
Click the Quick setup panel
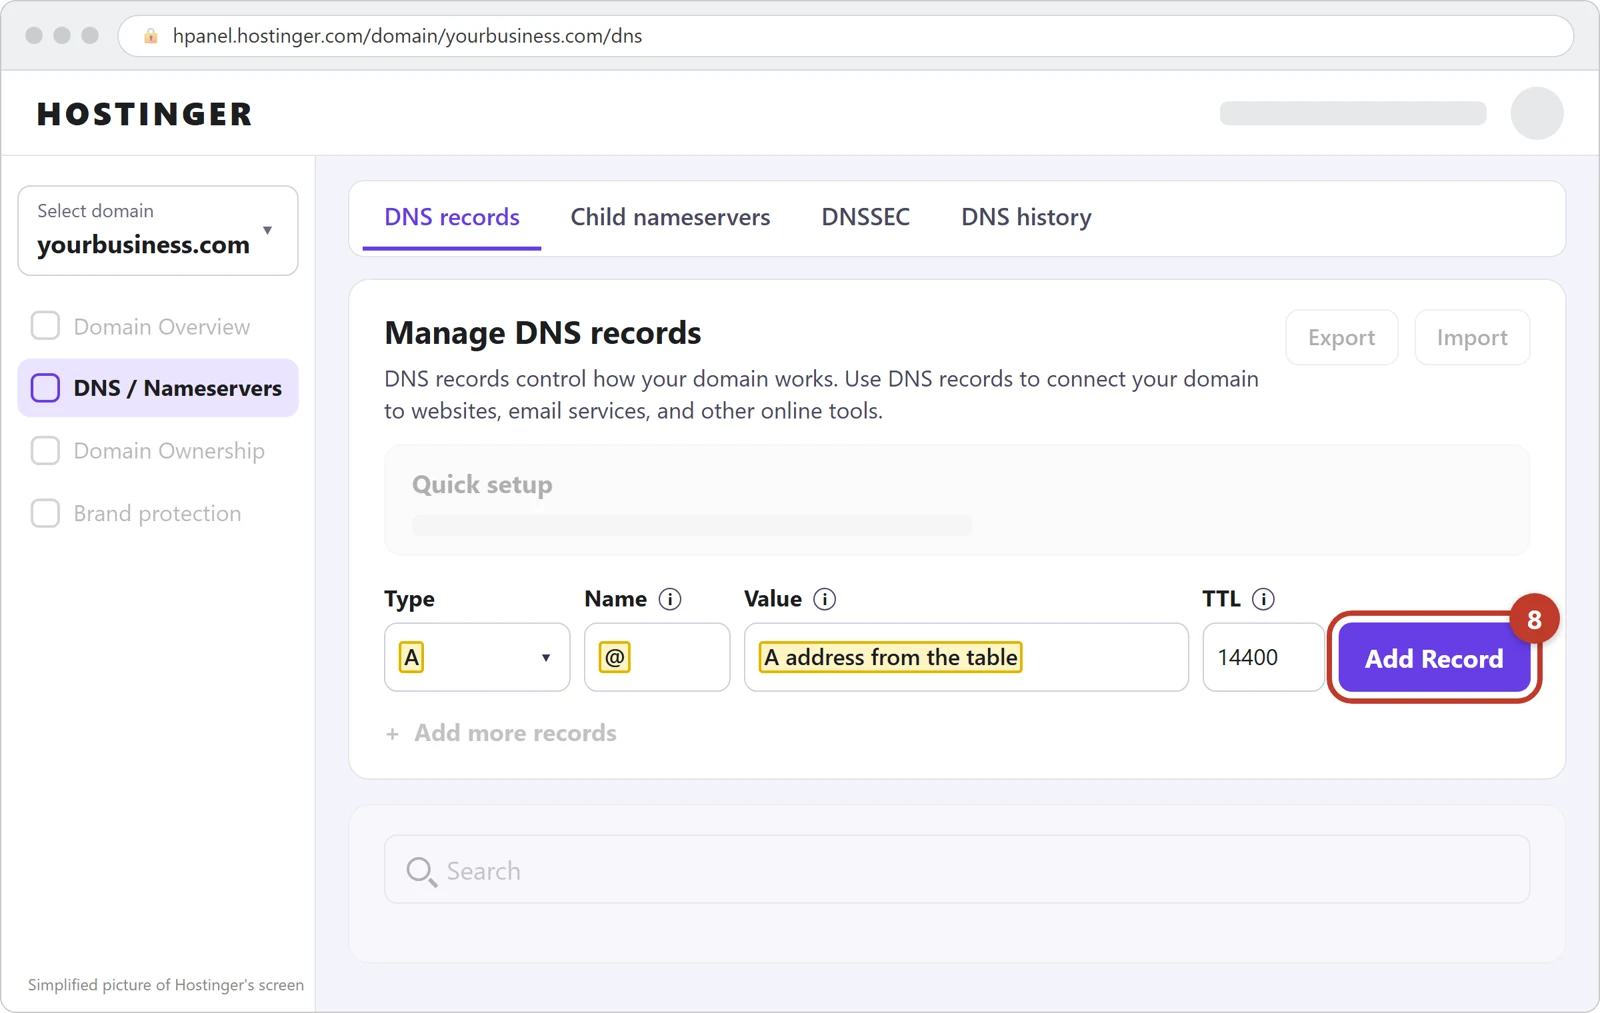(x=957, y=500)
